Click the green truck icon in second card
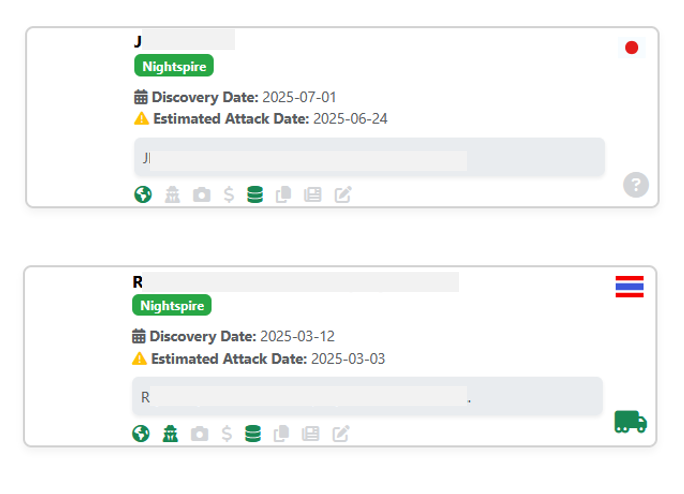The height and width of the screenshot is (494, 684). click(x=630, y=422)
